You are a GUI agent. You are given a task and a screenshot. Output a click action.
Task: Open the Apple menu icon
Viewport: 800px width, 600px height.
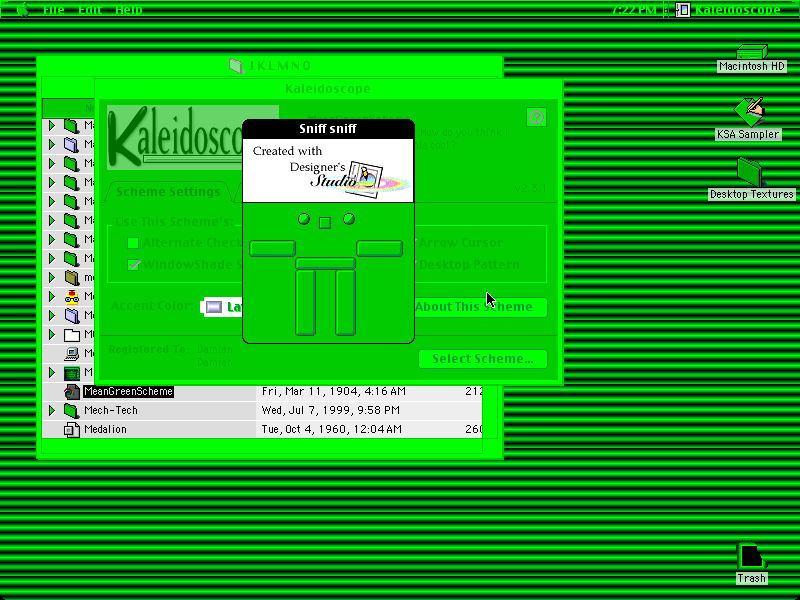[x=23, y=9]
